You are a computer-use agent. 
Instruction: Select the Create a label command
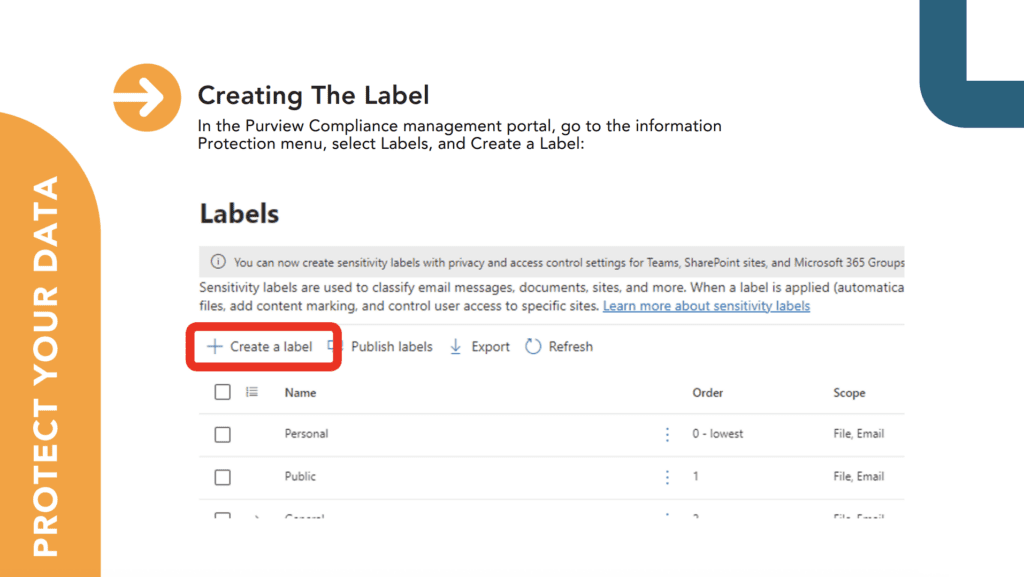(x=260, y=347)
